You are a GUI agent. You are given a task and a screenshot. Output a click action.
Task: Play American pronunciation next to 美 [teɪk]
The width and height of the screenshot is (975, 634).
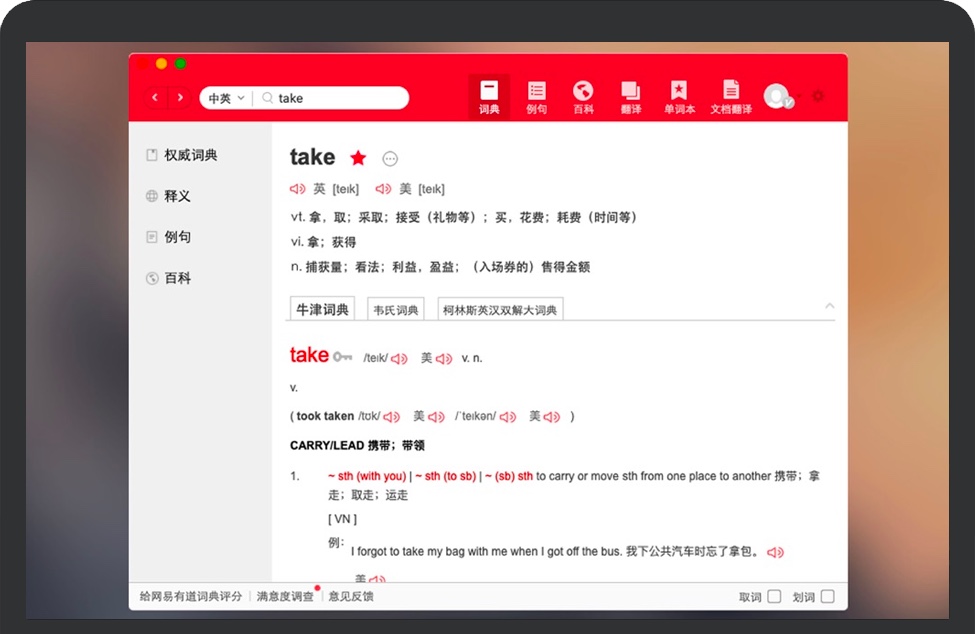point(383,189)
